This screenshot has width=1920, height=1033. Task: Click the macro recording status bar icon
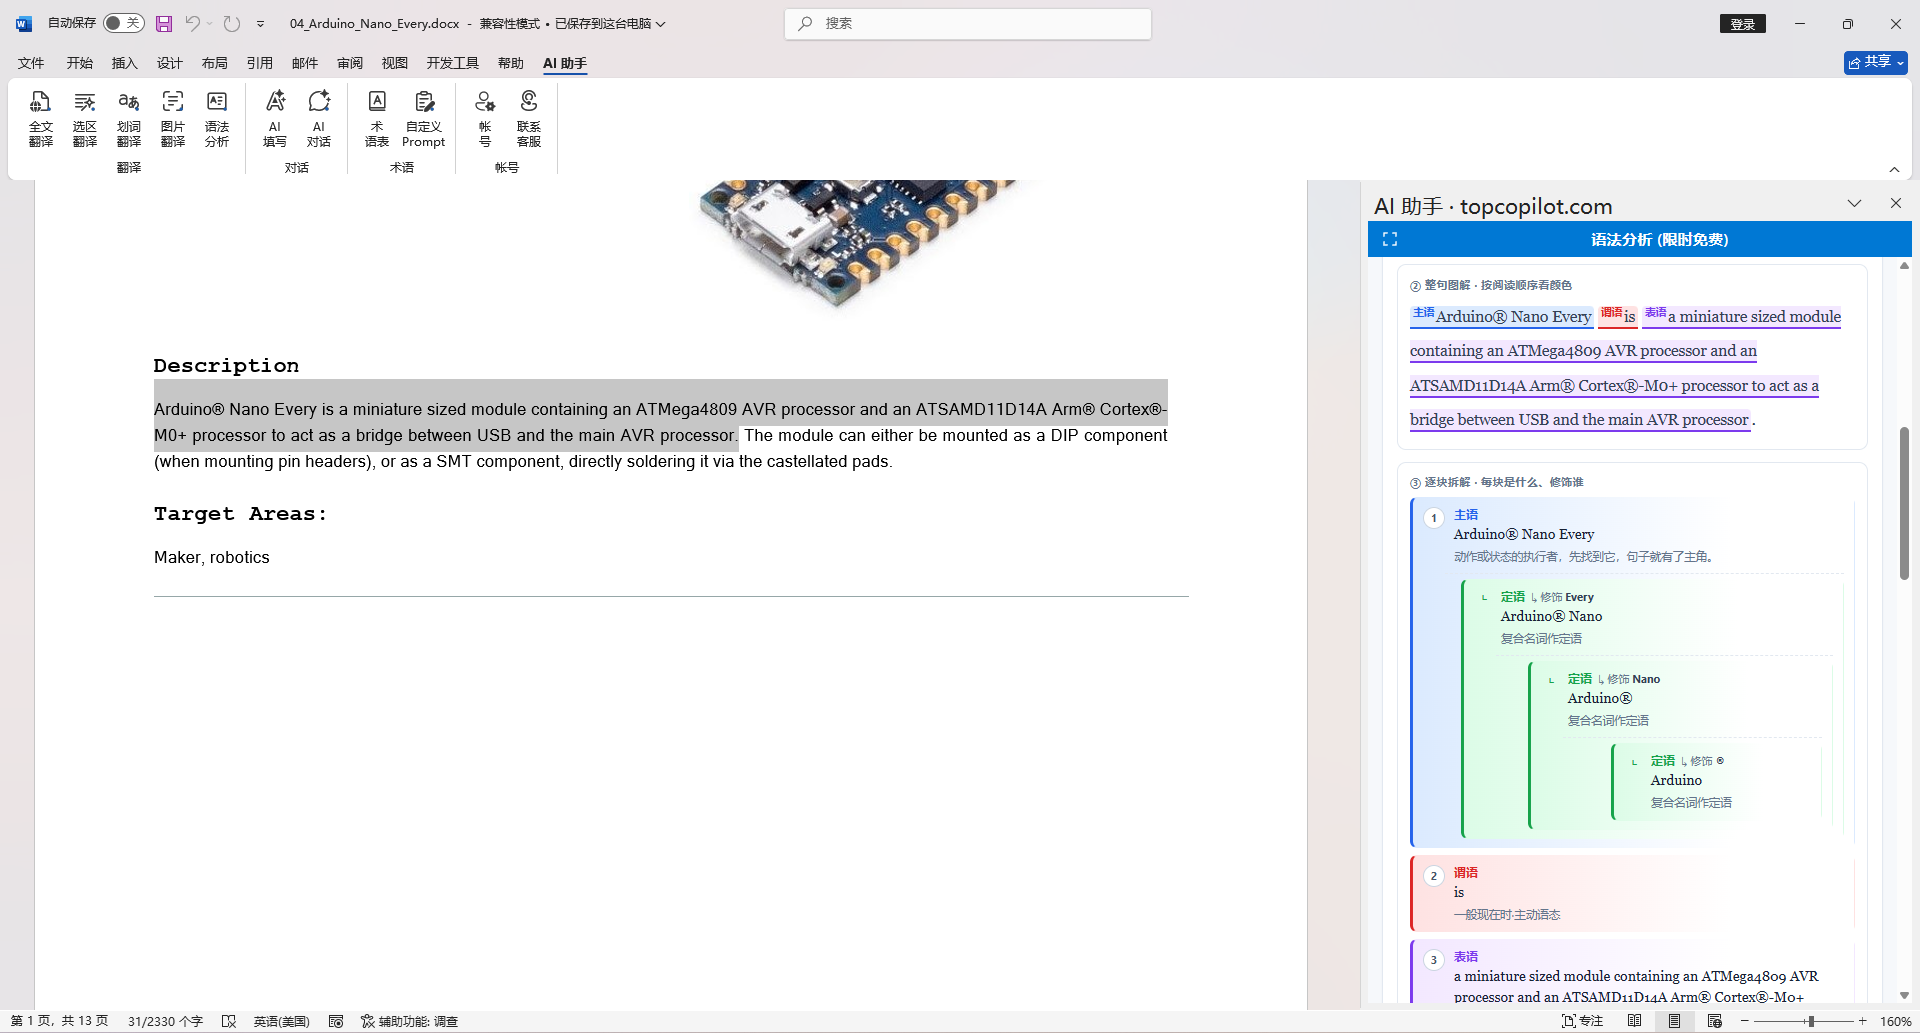pos(336,1021)
